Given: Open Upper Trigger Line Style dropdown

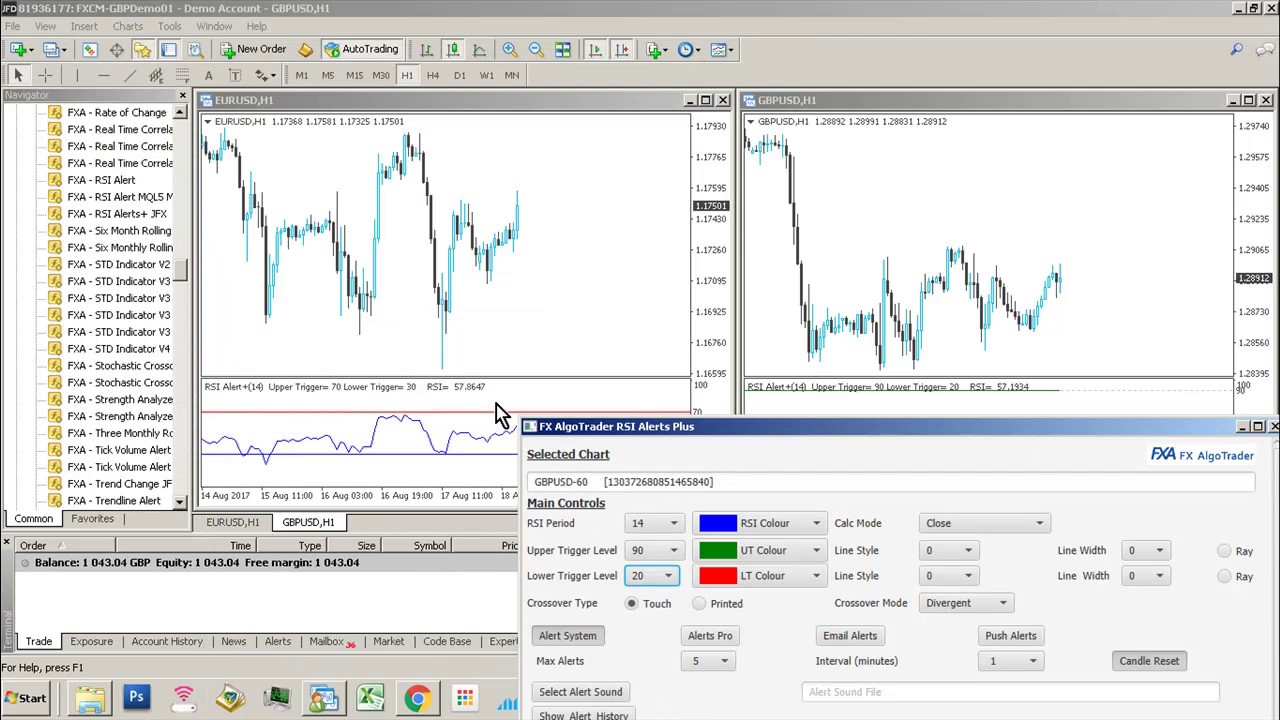Looking at the screenshot, I should 948,550.
